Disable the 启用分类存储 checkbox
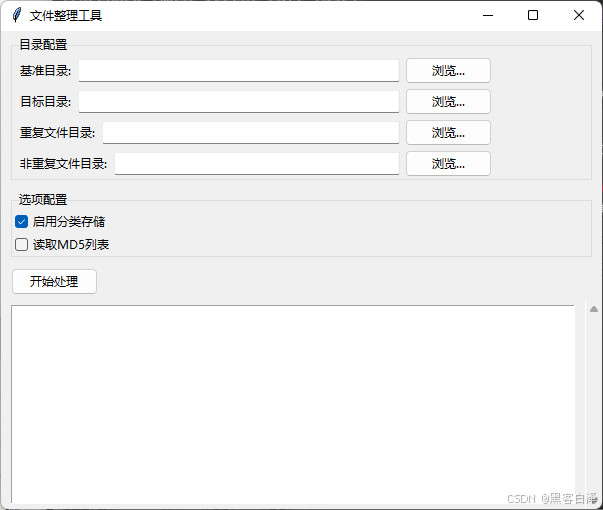The width and height of the screenshot is (603, 510). (22, 222)
